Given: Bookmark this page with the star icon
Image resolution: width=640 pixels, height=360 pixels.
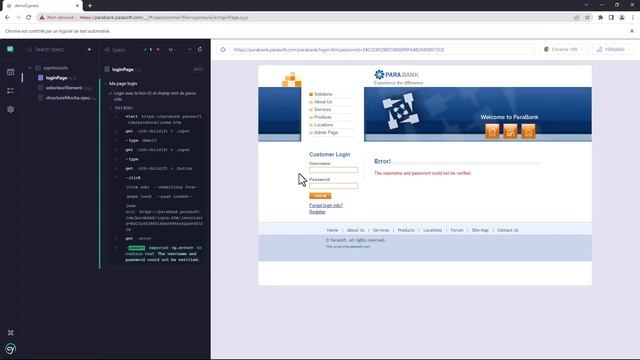Looking at the screenshot, I should (x=587, y=18).
